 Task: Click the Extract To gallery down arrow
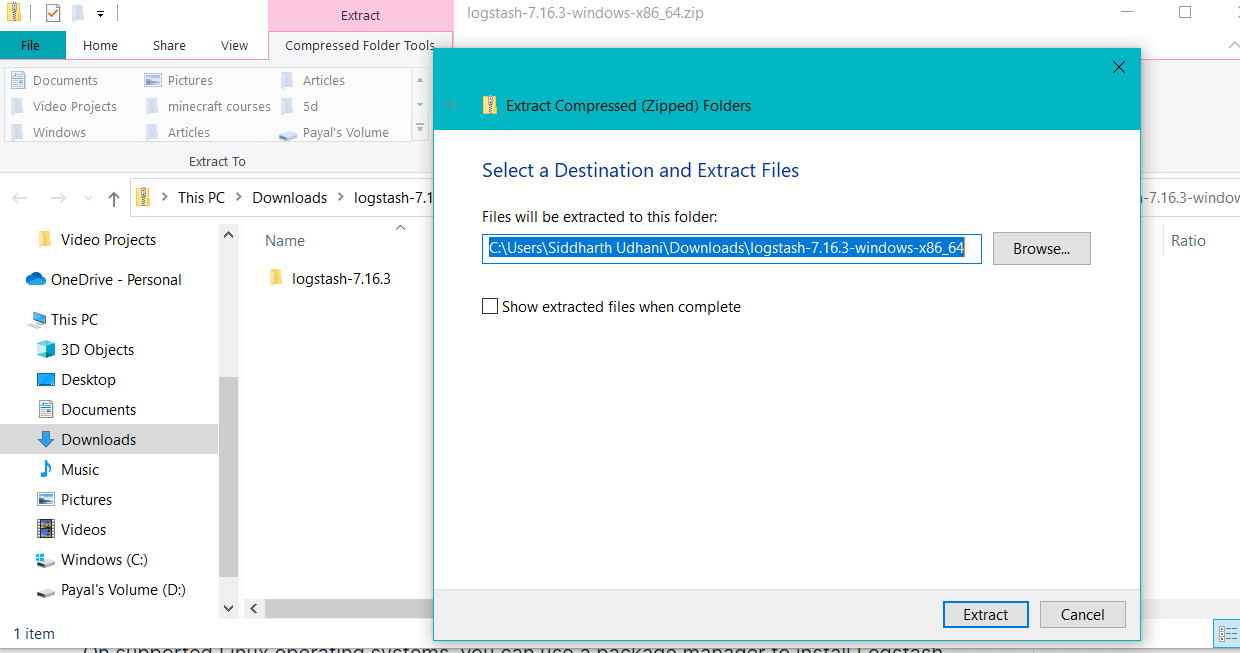click(420, 104)
